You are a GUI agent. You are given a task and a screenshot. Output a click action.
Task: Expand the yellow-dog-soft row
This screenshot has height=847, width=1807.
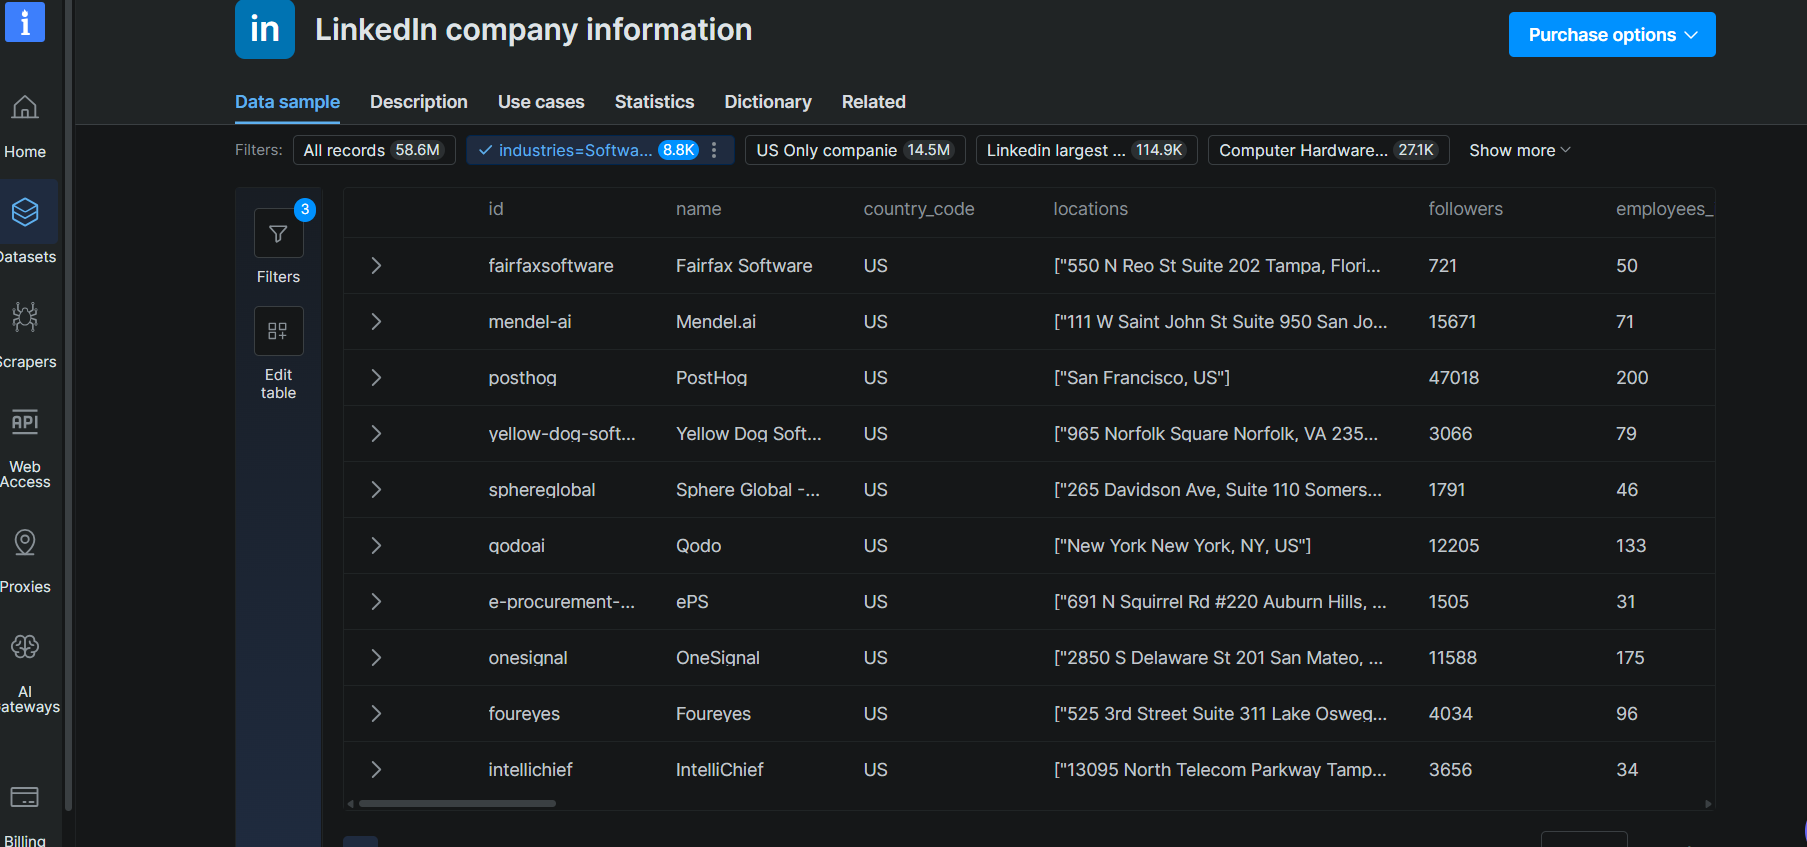point(376,433)
